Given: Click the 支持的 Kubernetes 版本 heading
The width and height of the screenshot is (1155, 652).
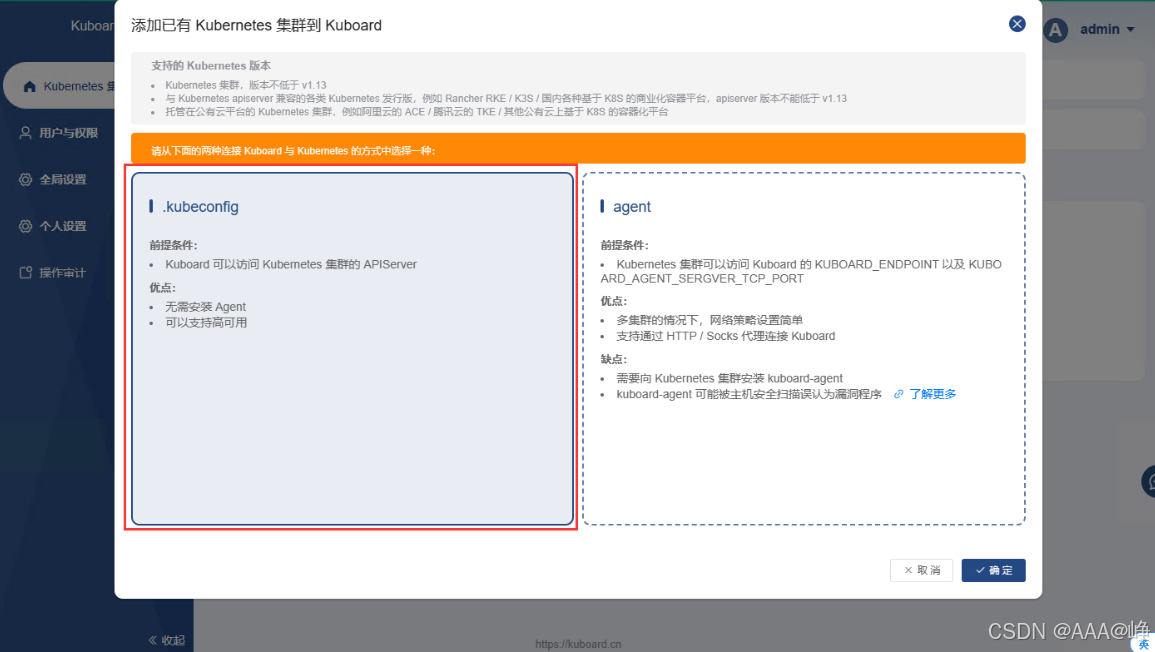Looking at the screenshot, I should point(211,66).
